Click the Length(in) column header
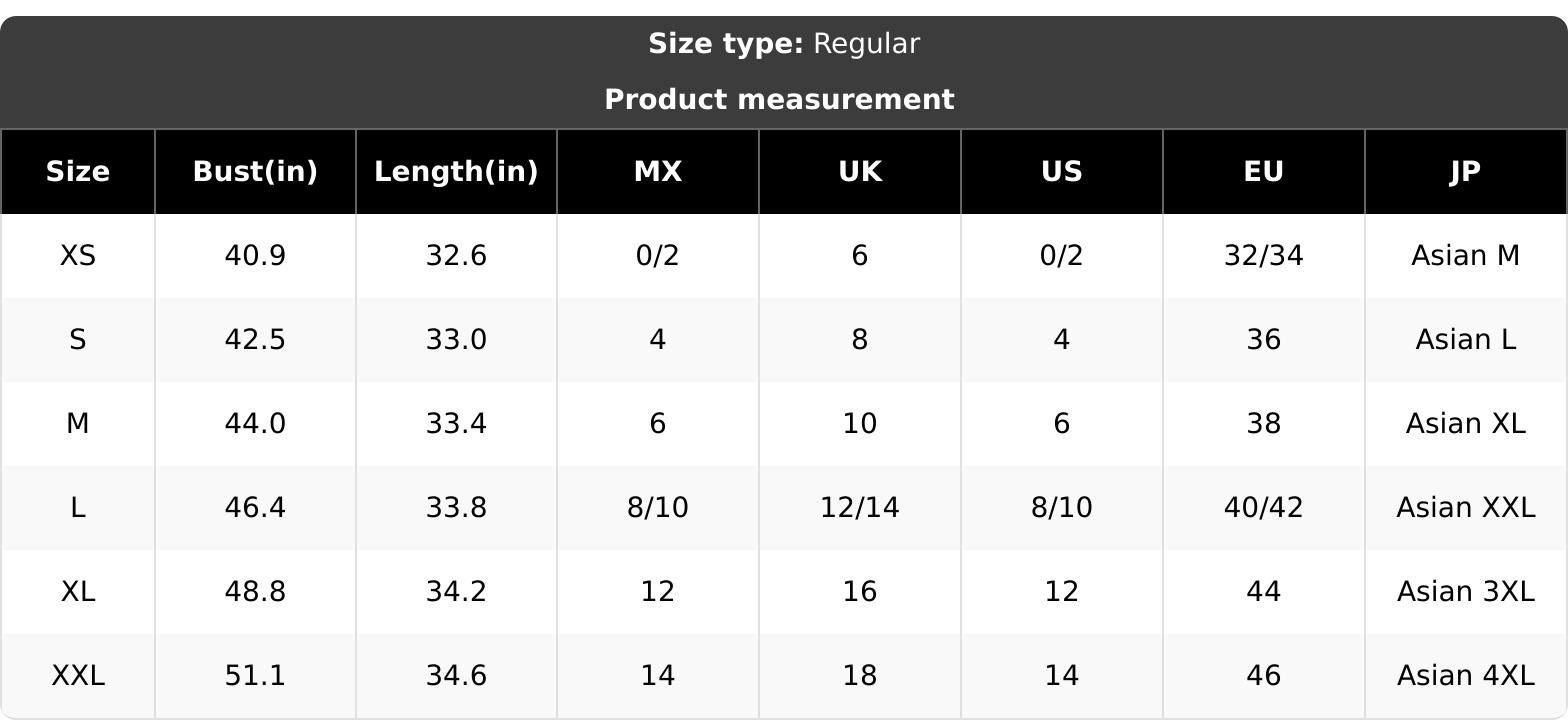The width and height of the screenshot is (1568, 720). click(x=456, y=172)
